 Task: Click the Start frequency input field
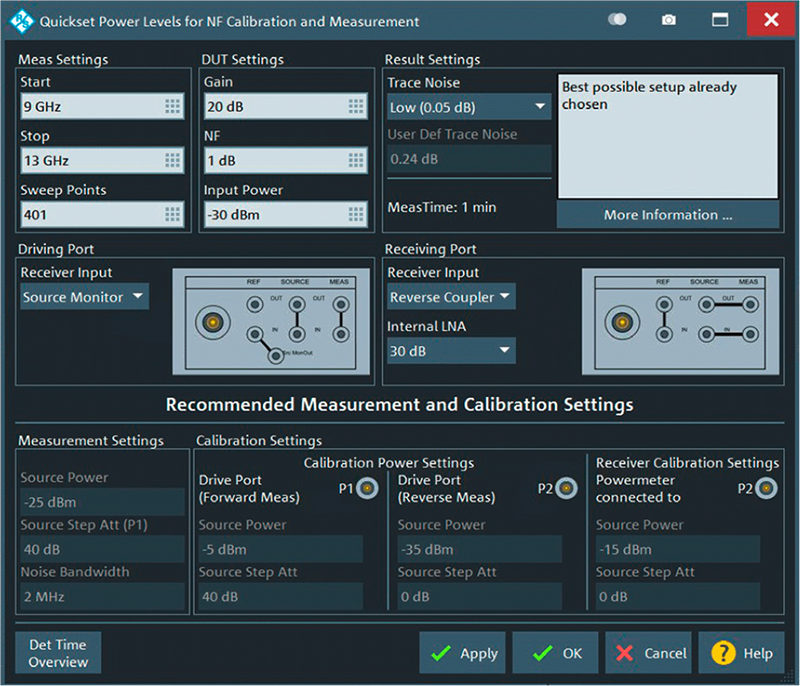pyautogui.click(x=90, y=106)
